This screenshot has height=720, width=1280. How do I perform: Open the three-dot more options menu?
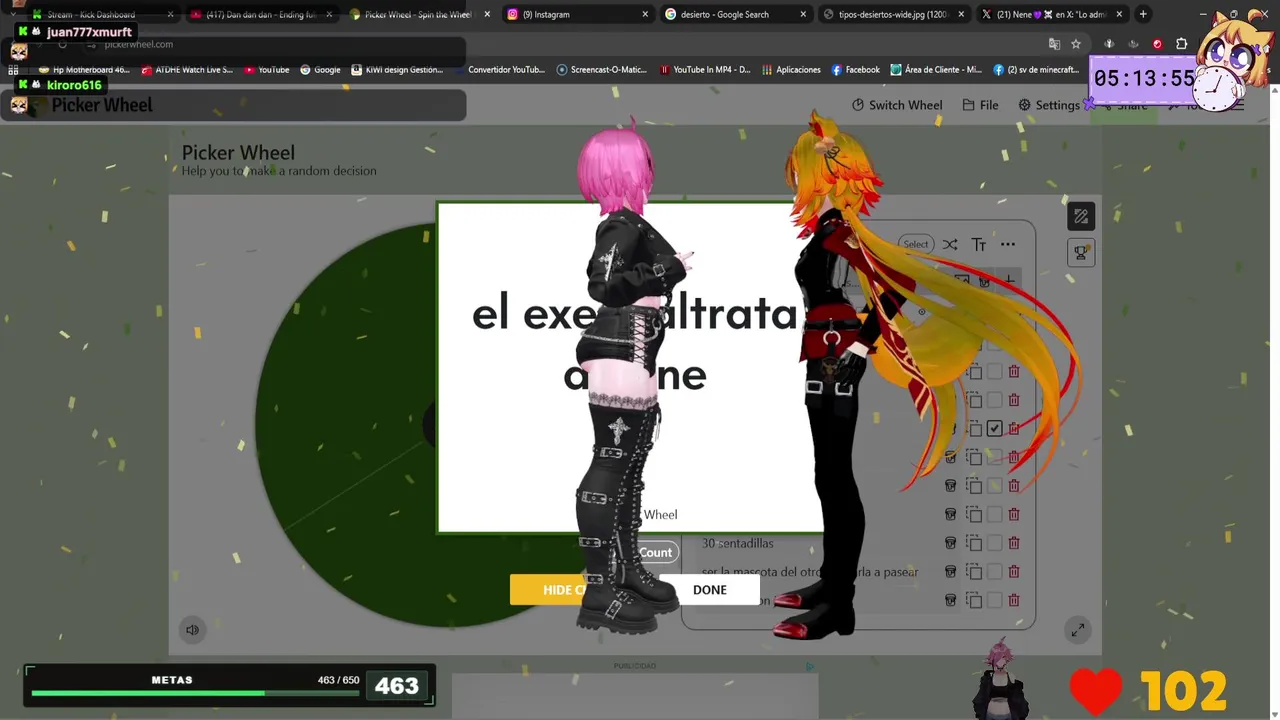click(1008, 244)
